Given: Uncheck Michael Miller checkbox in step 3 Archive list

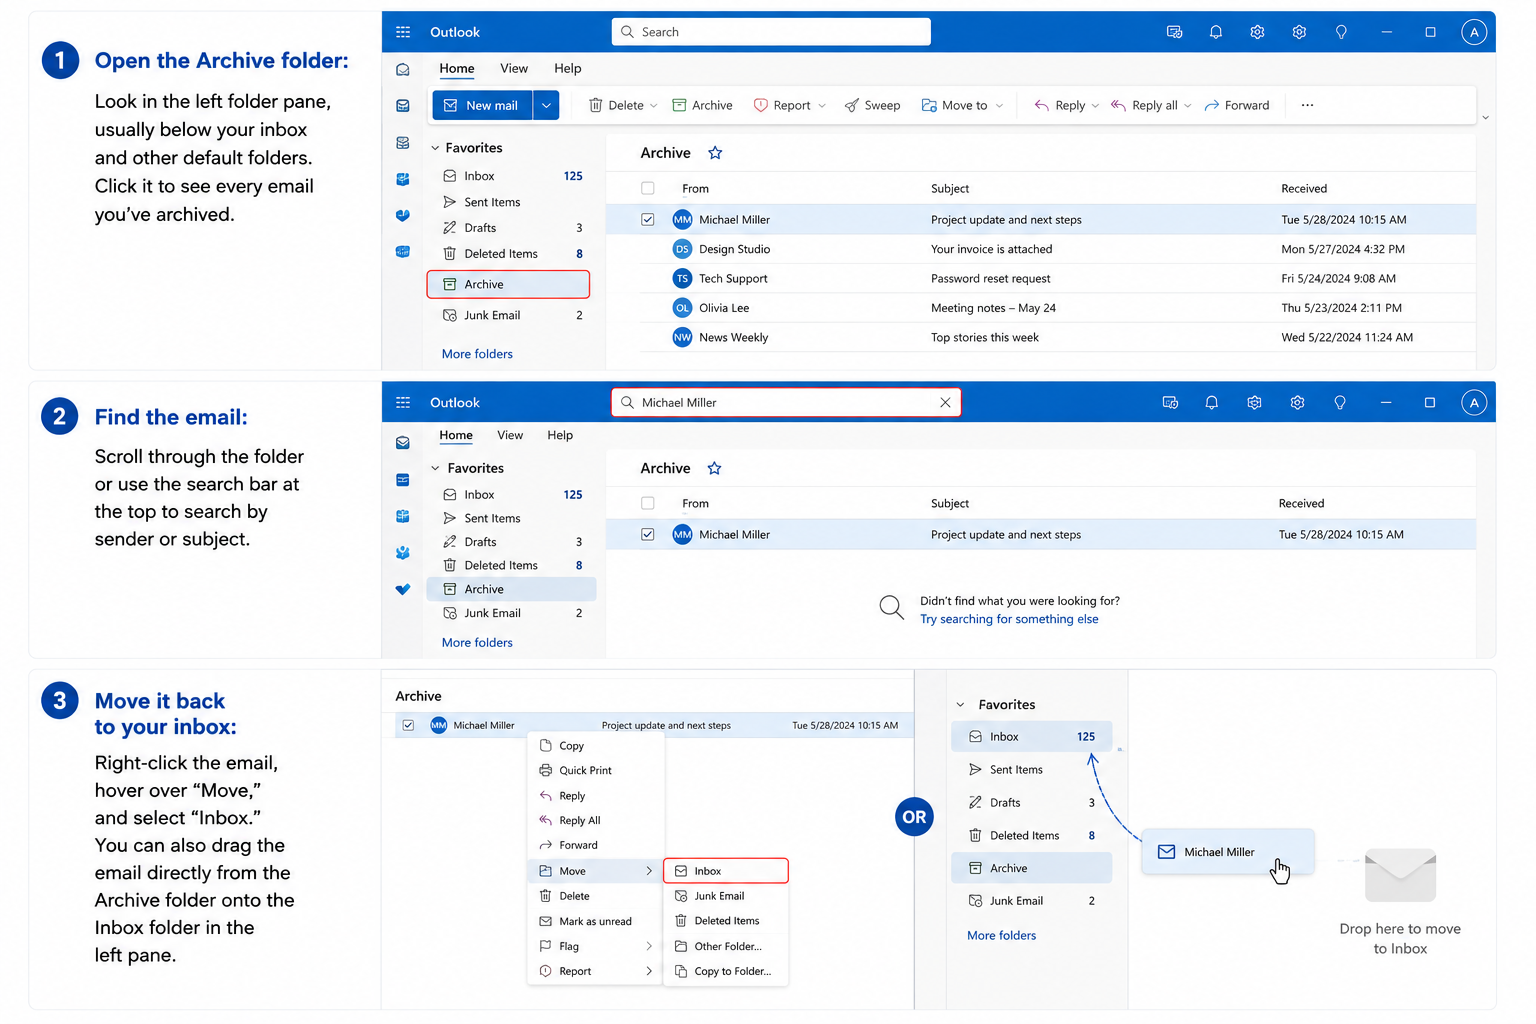Looking at the screenshot, I should pyautogui.click(x=408, y=725).
